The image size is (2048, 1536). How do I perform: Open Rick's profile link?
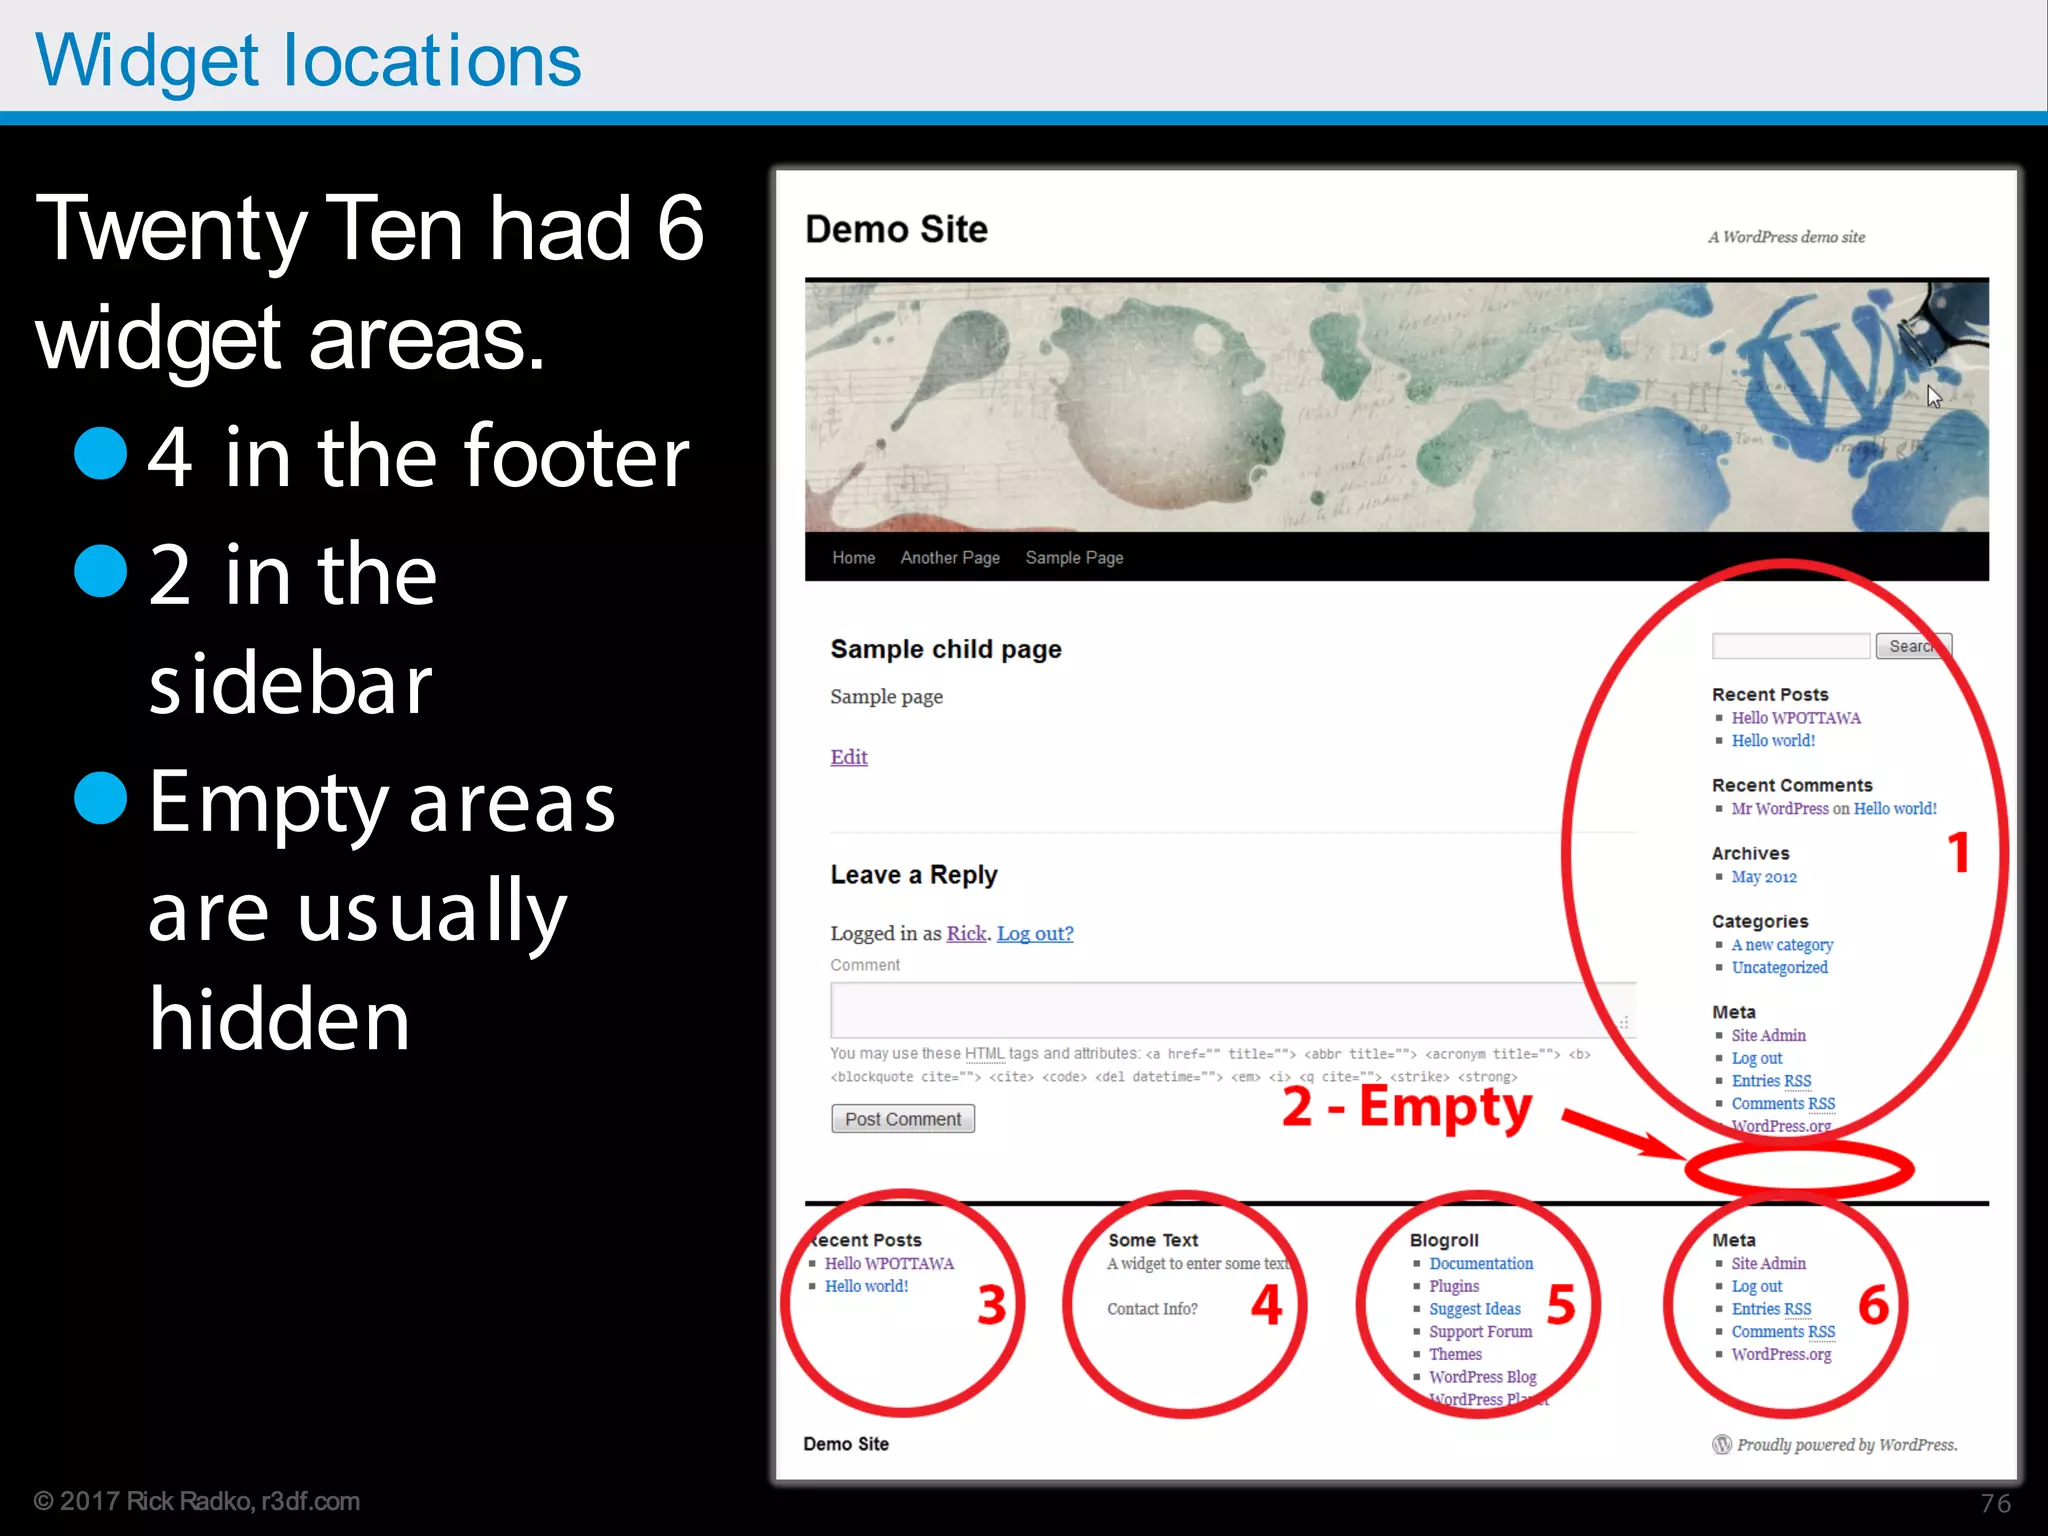coord(965,933)
